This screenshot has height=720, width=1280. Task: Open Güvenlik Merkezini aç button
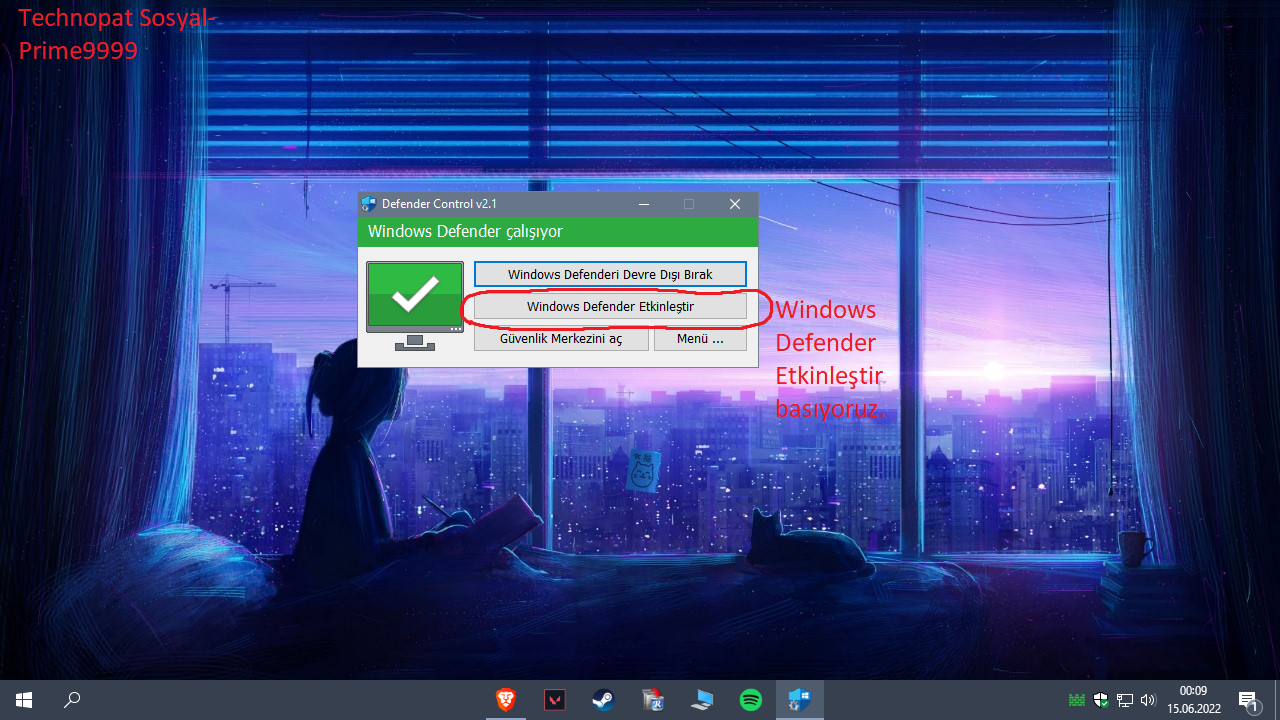[x=560, y=339]
